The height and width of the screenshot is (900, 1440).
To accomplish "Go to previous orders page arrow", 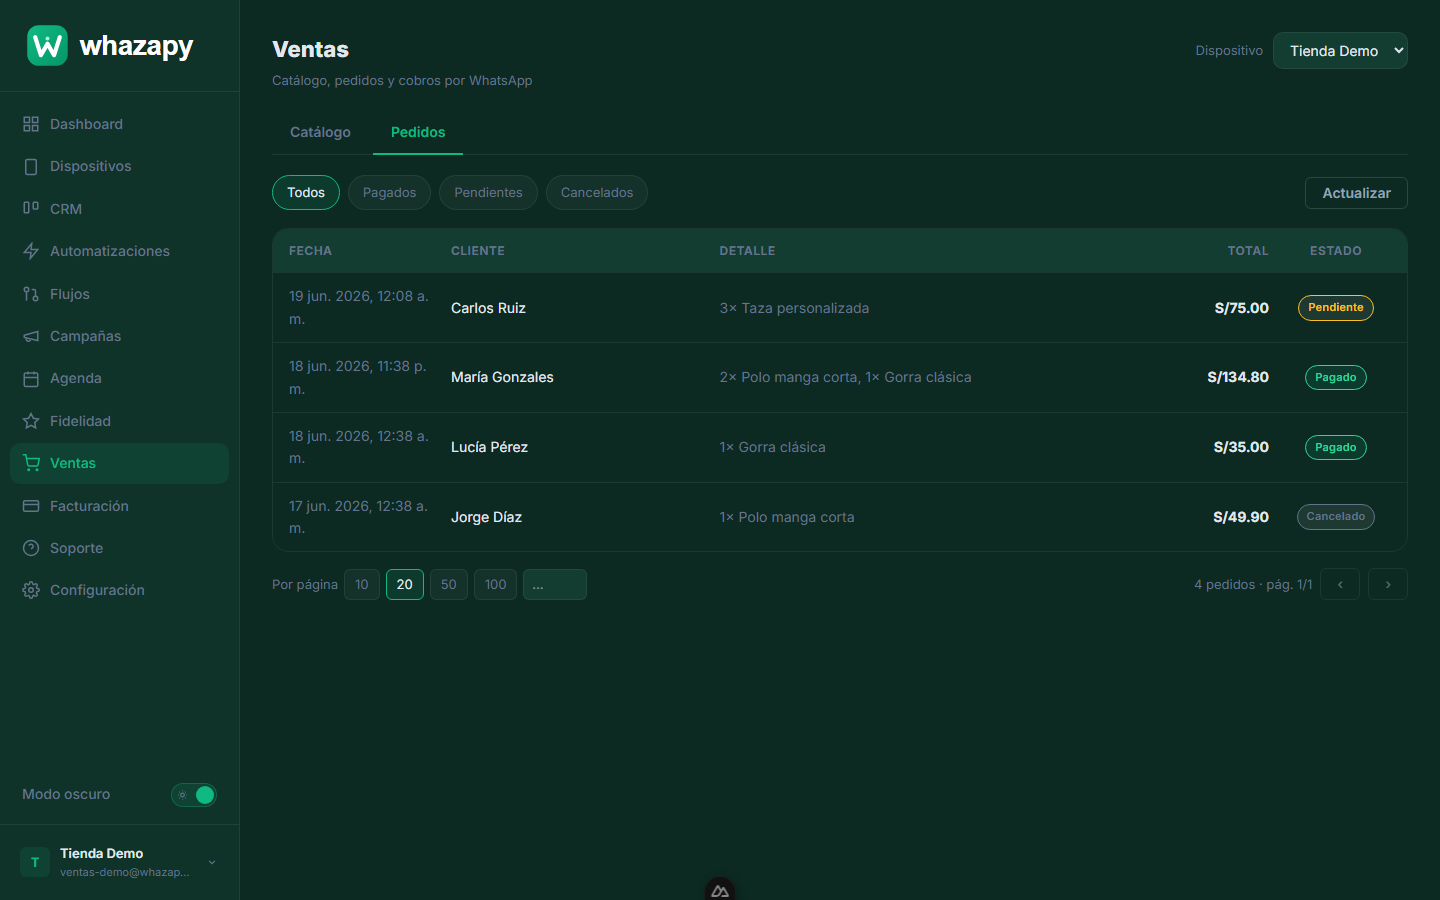I will (x=1340, y=584).
